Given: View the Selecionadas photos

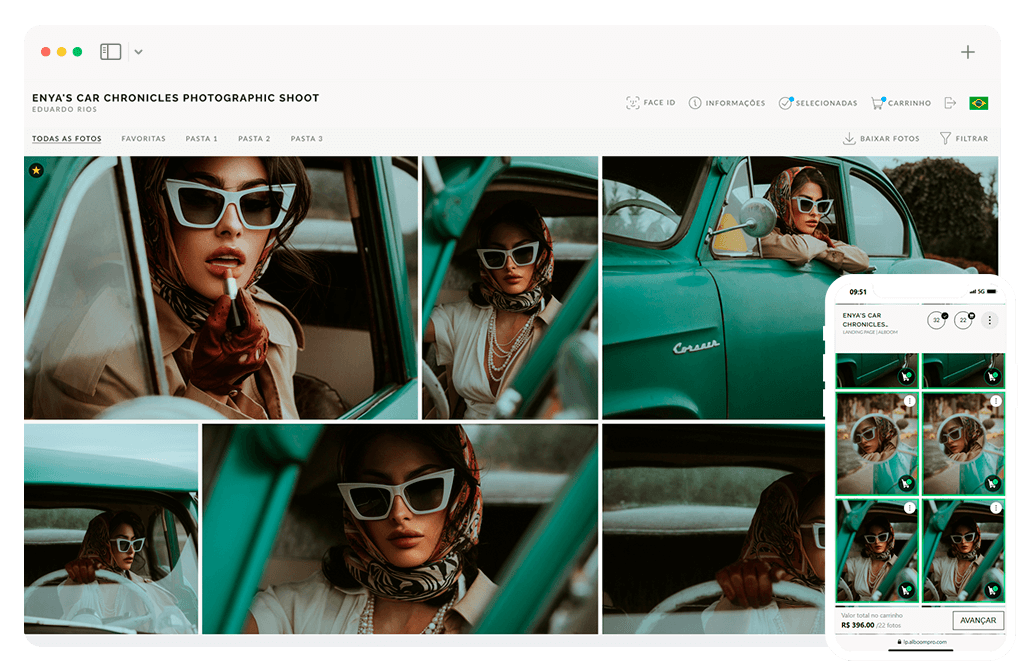Looking at the screenshot, I should [817, 103].
